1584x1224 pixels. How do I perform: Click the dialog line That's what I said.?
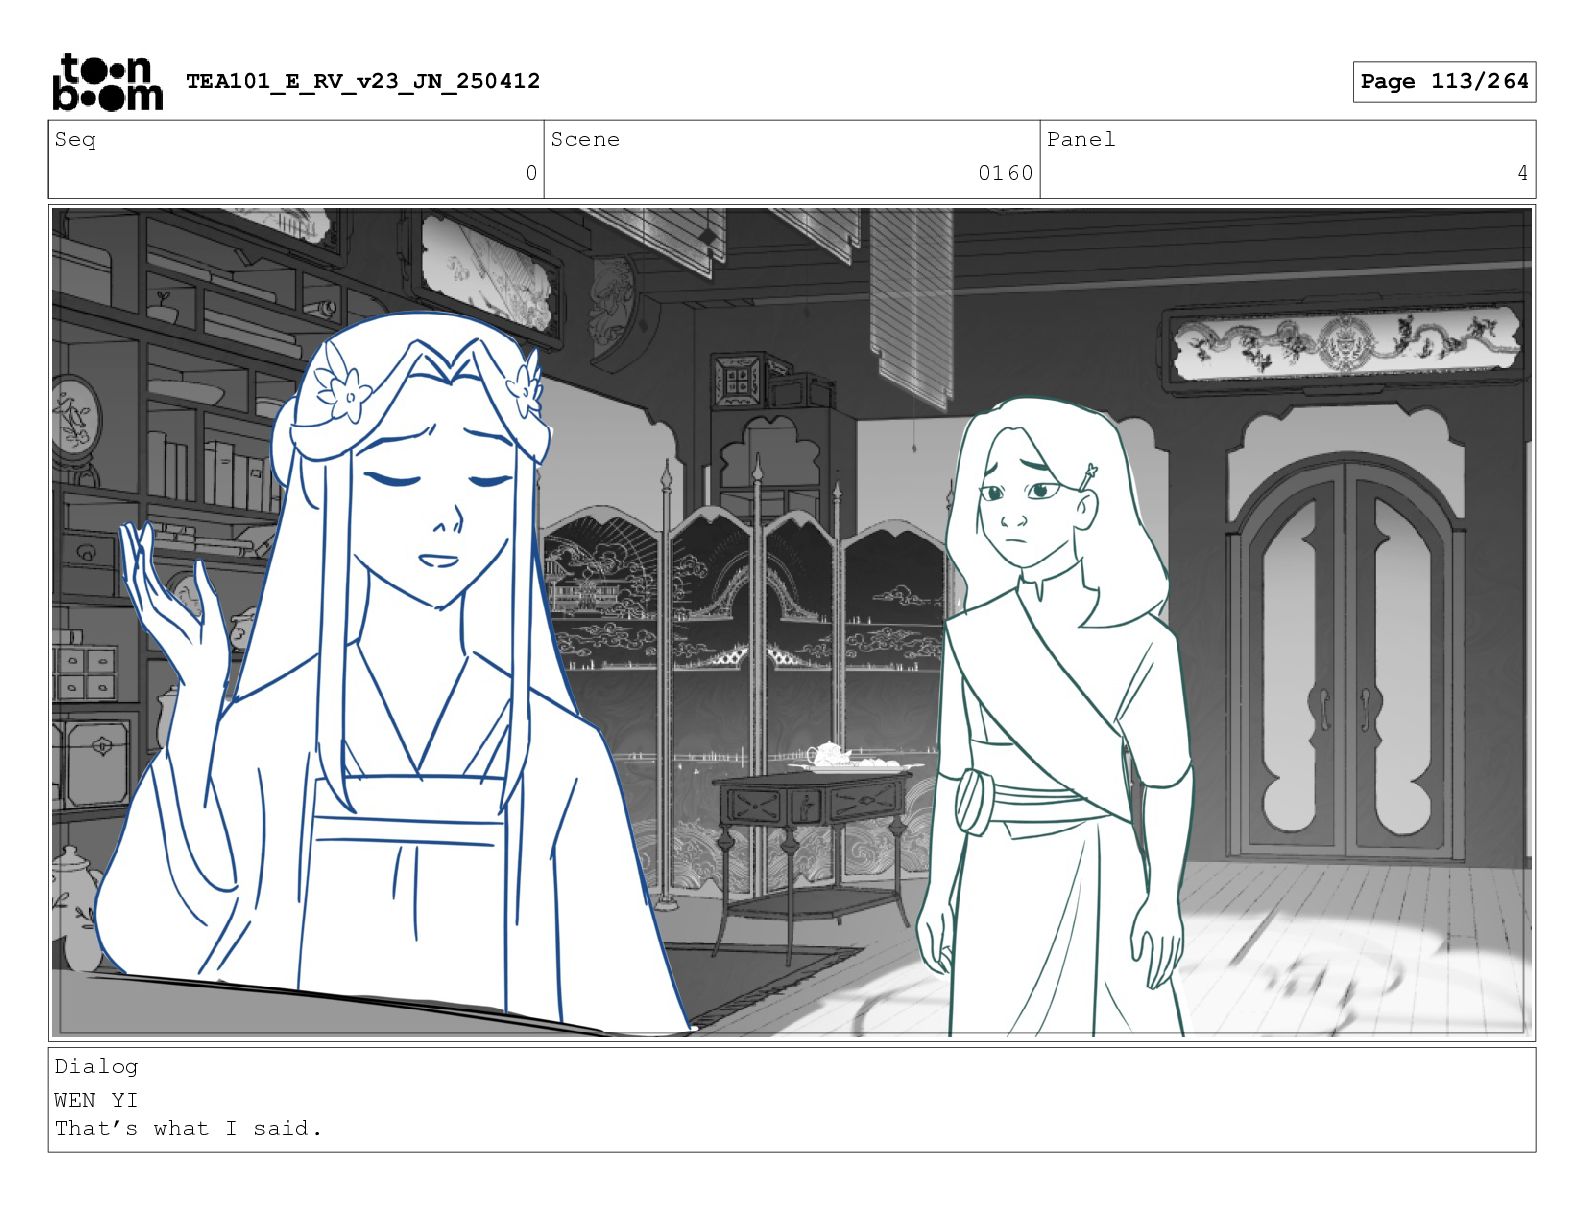coord(188,1129)
